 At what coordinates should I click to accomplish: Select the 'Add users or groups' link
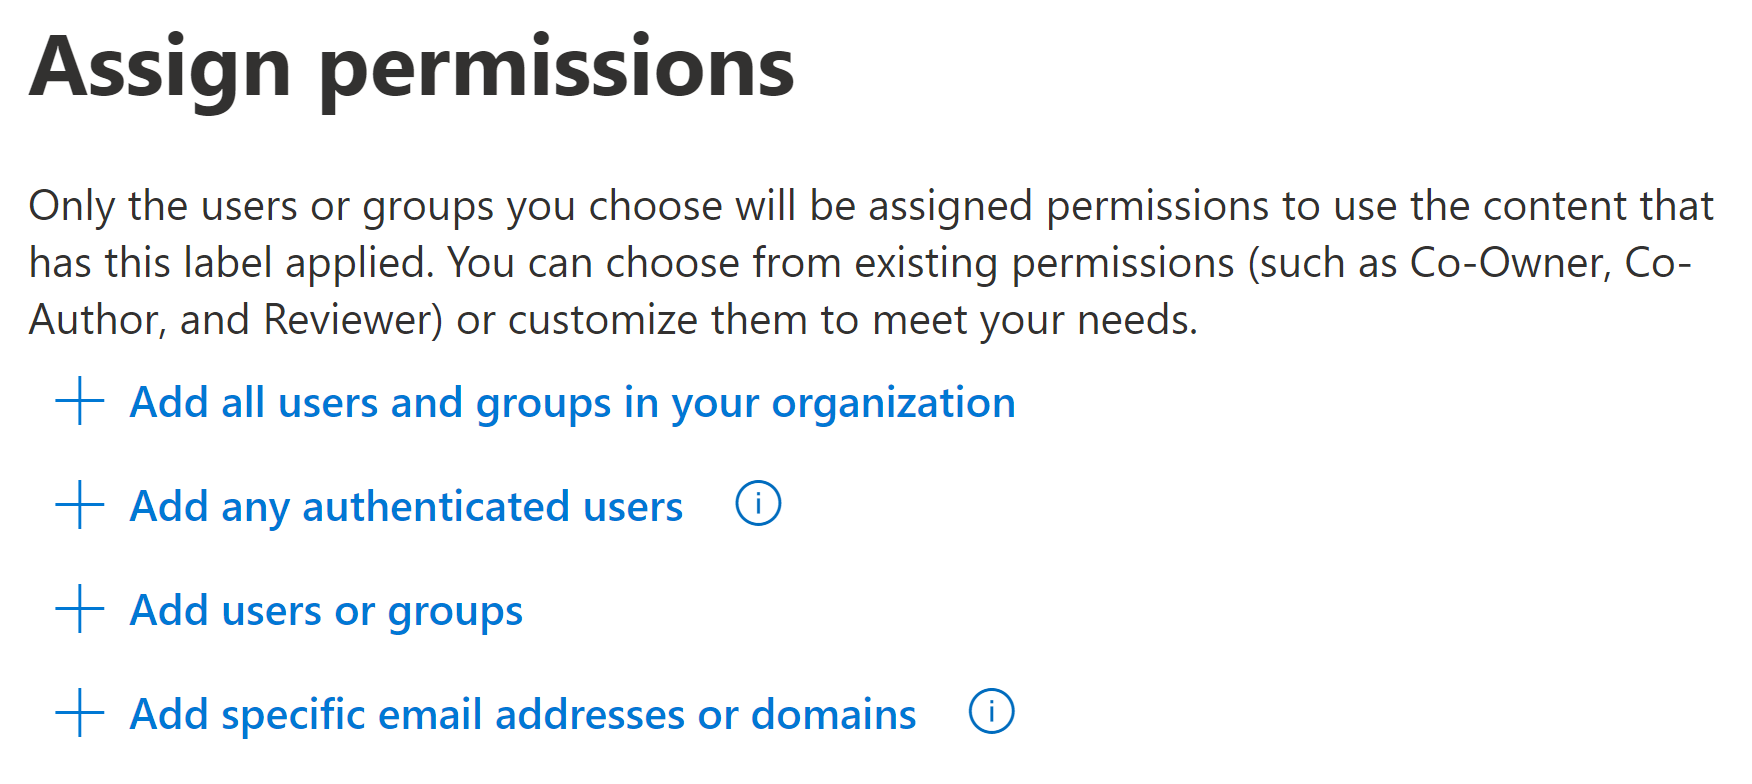[326, 611]
